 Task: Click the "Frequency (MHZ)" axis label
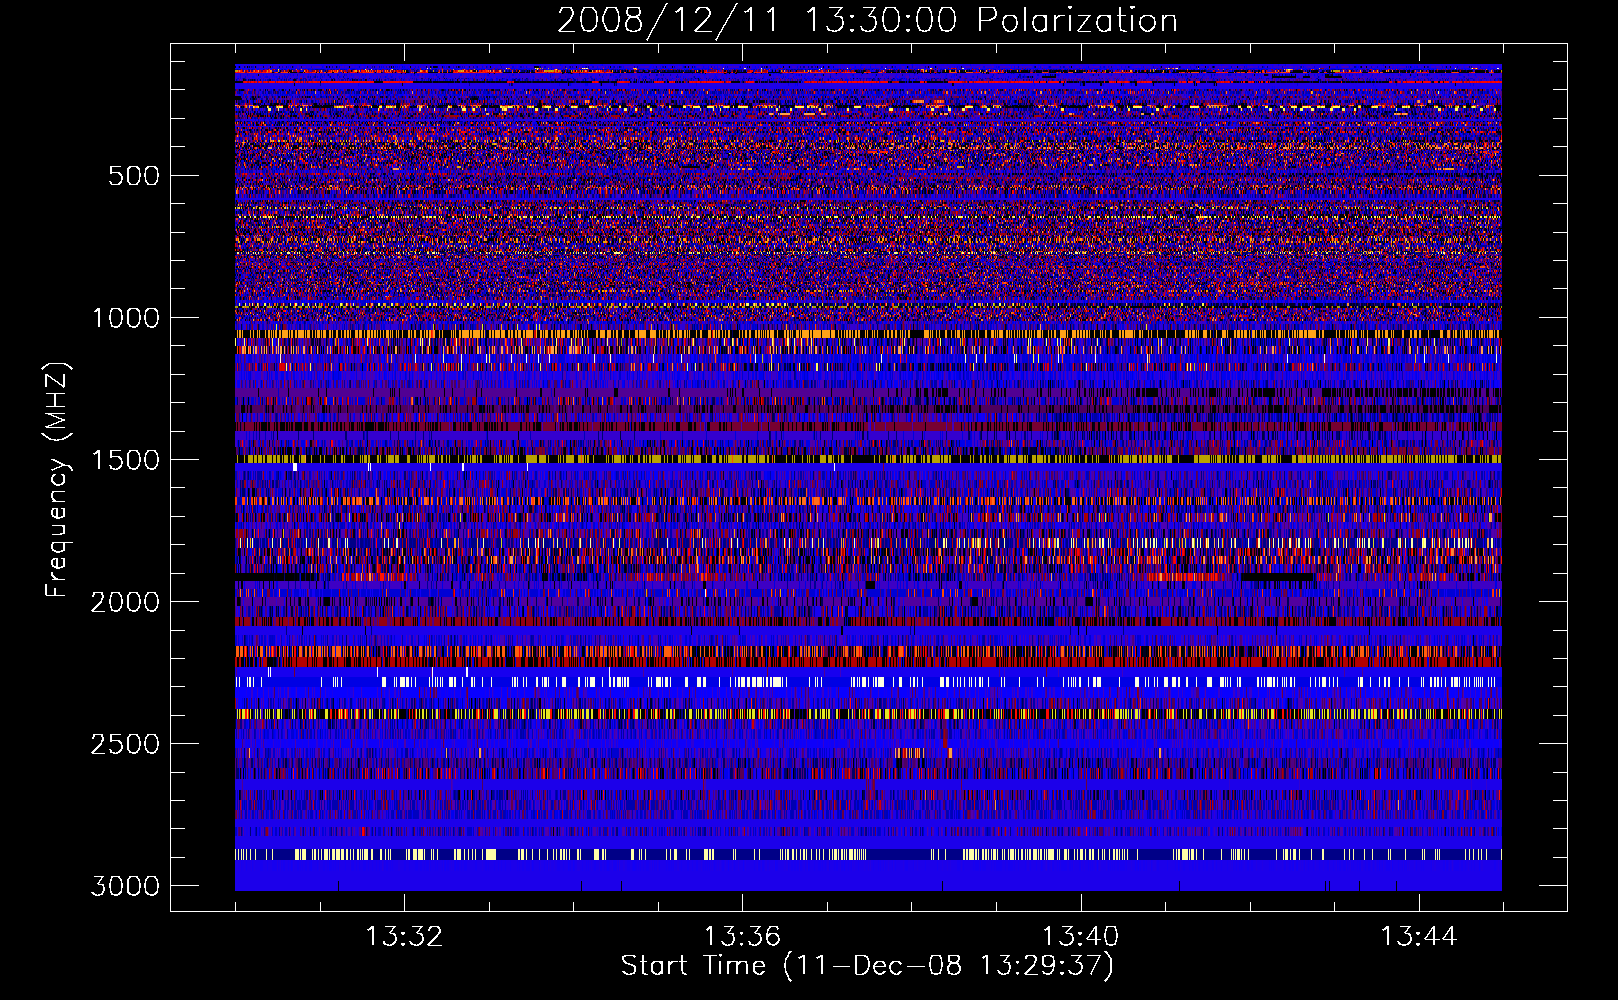[58, 479]
